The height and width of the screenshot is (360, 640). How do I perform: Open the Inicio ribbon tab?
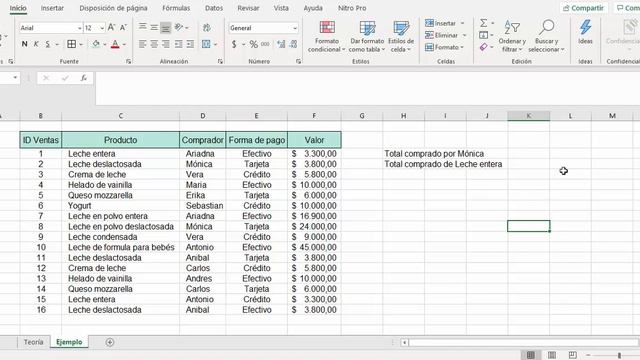[18, 8]
